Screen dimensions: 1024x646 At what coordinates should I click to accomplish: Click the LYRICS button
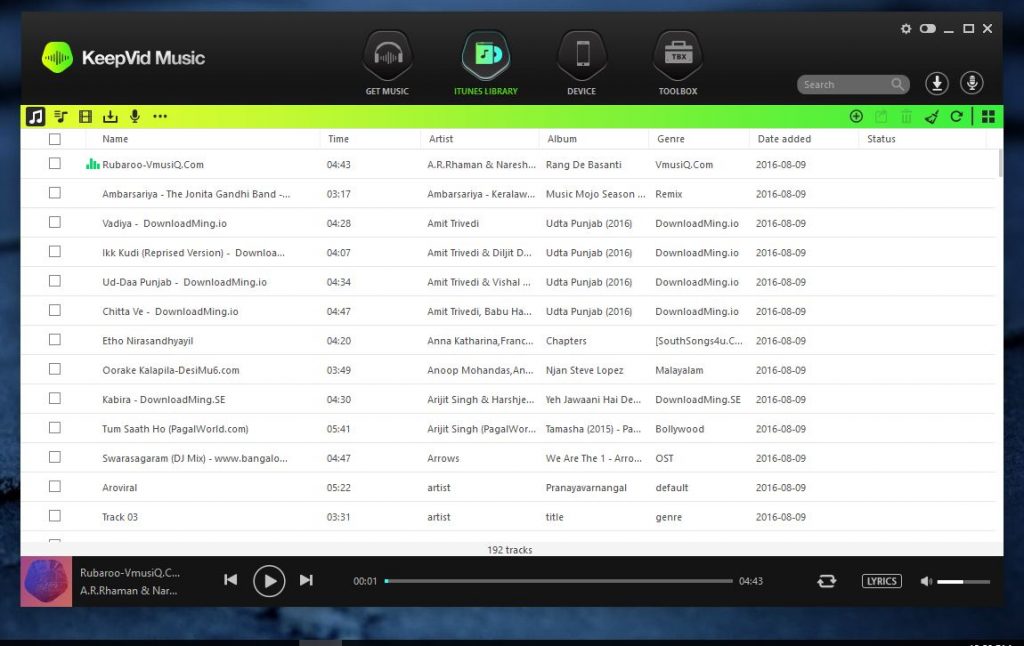coord(881,581)
